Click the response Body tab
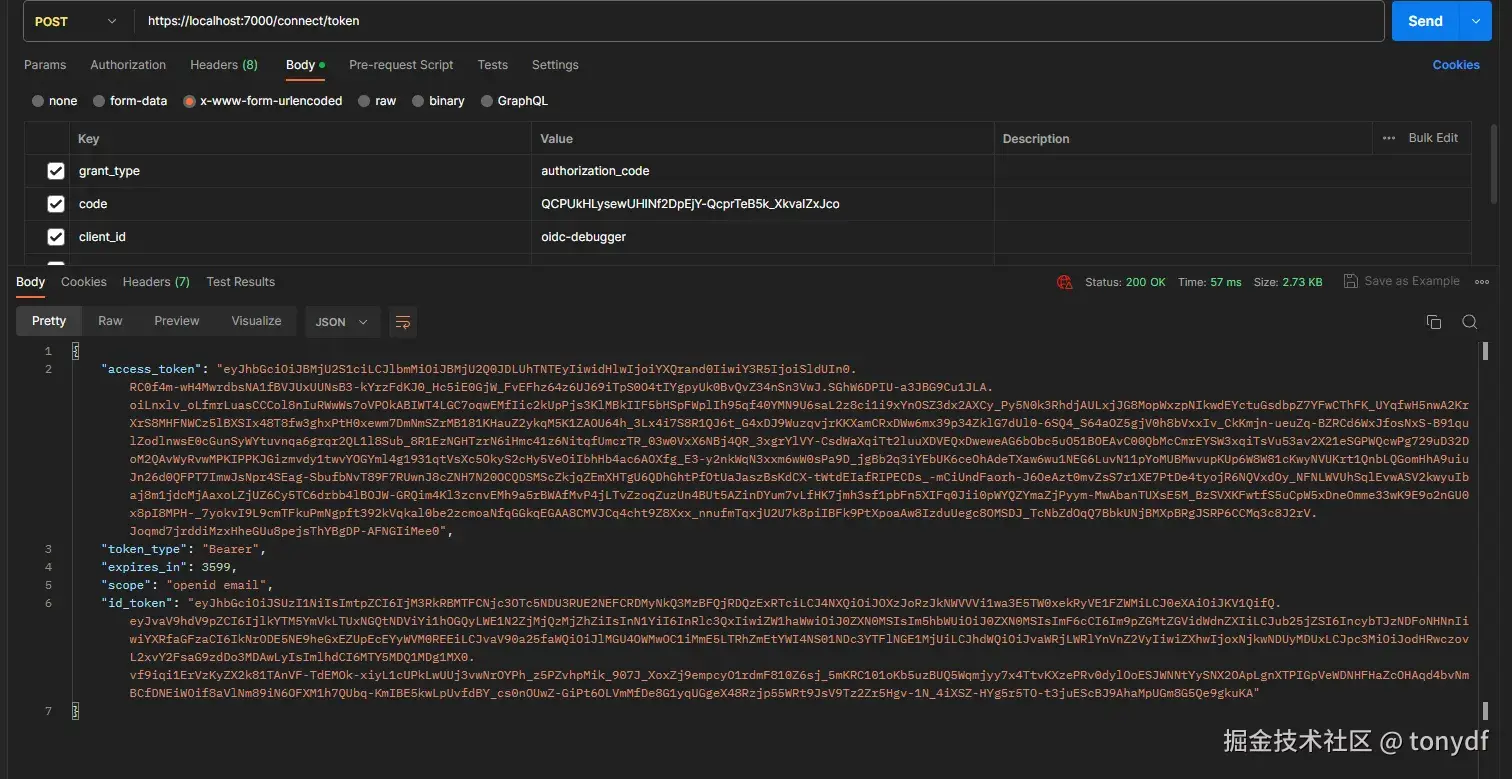Image resolution: width=1512 pixels, height=779 pixels. pyautogui.click(x=30, y=282)
